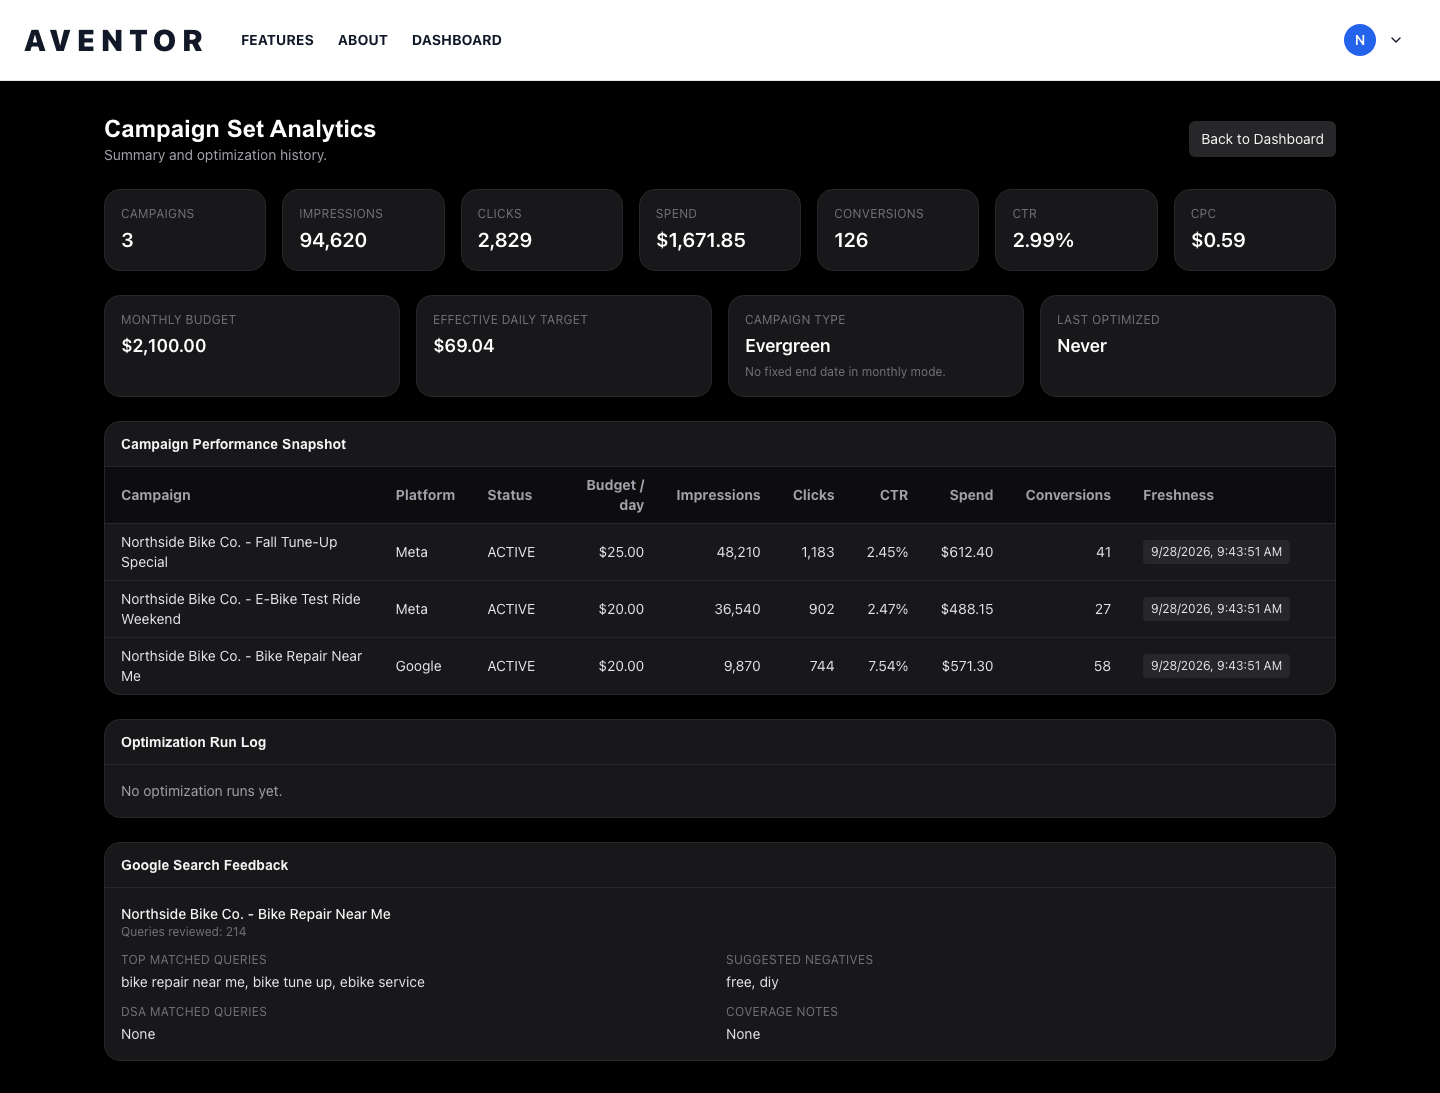Click the Impressions column header

pos(718,495)
